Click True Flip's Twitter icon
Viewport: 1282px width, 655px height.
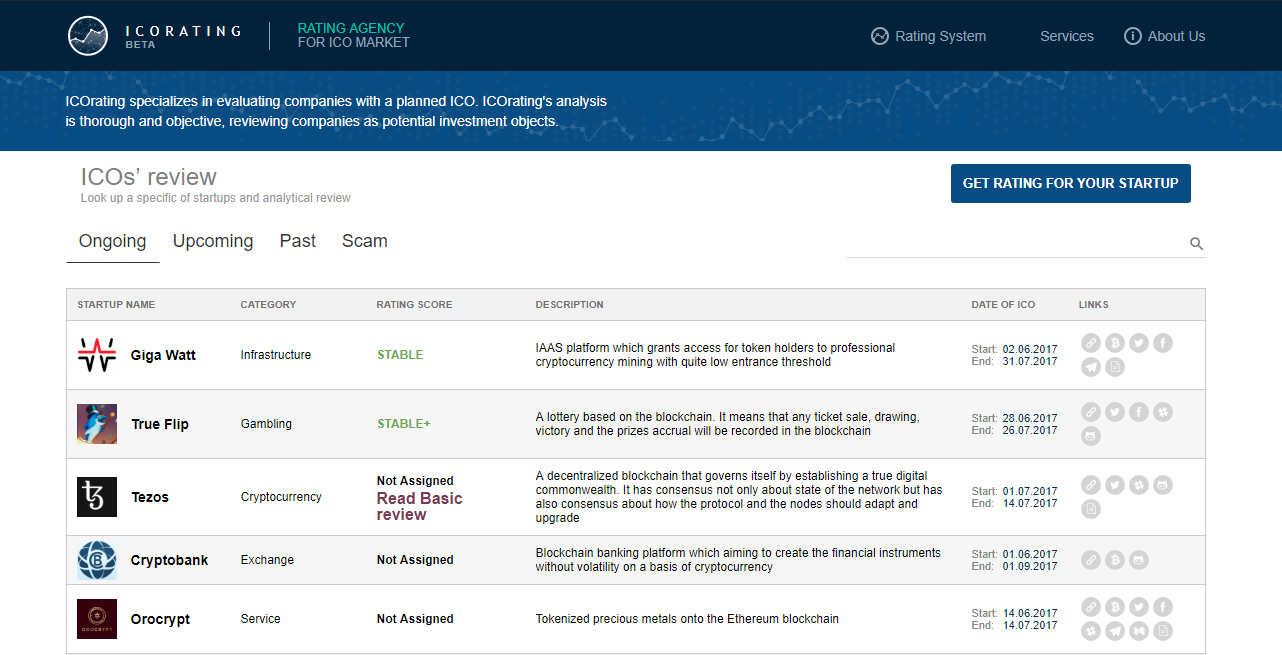pos(1115,412)
